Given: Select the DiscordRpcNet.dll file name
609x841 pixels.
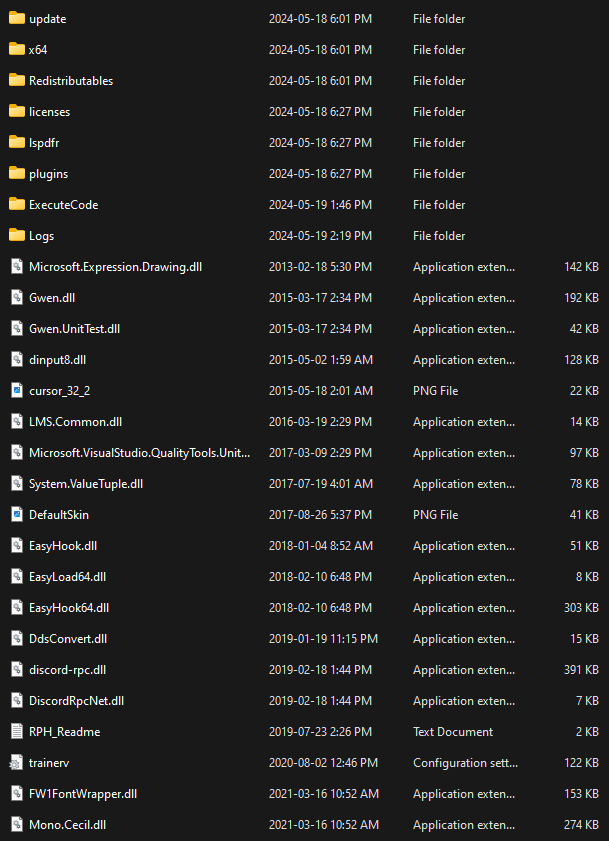Looking at the screenshot, I should [77, 701].
